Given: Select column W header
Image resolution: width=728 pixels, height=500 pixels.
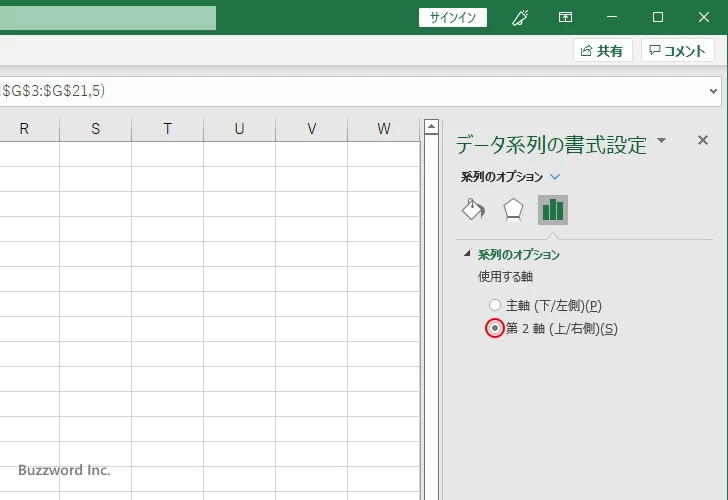Looking at the screenshot, I should tap(384, 129).
